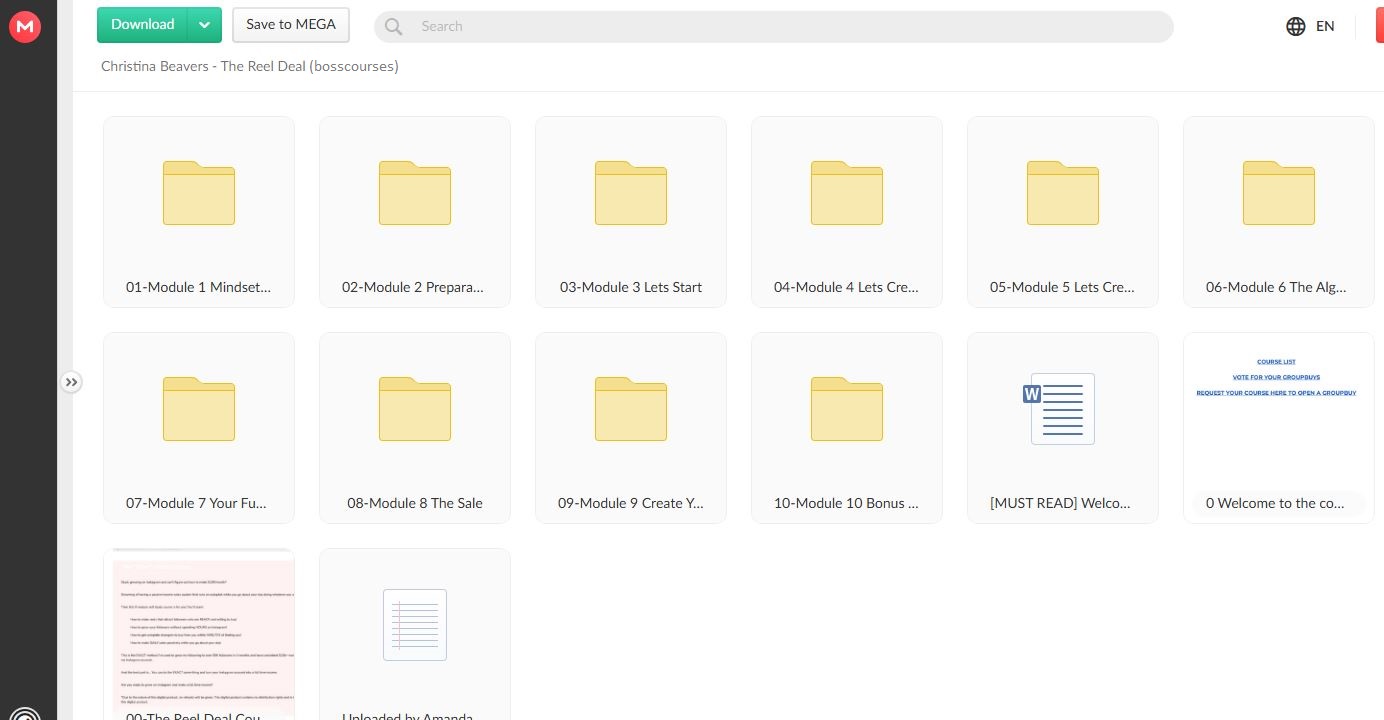Open the 06-Module 6 The Algorithm folder
Image resolution: width=1384 pixels, height=720 pixels.
[1279, 211]
